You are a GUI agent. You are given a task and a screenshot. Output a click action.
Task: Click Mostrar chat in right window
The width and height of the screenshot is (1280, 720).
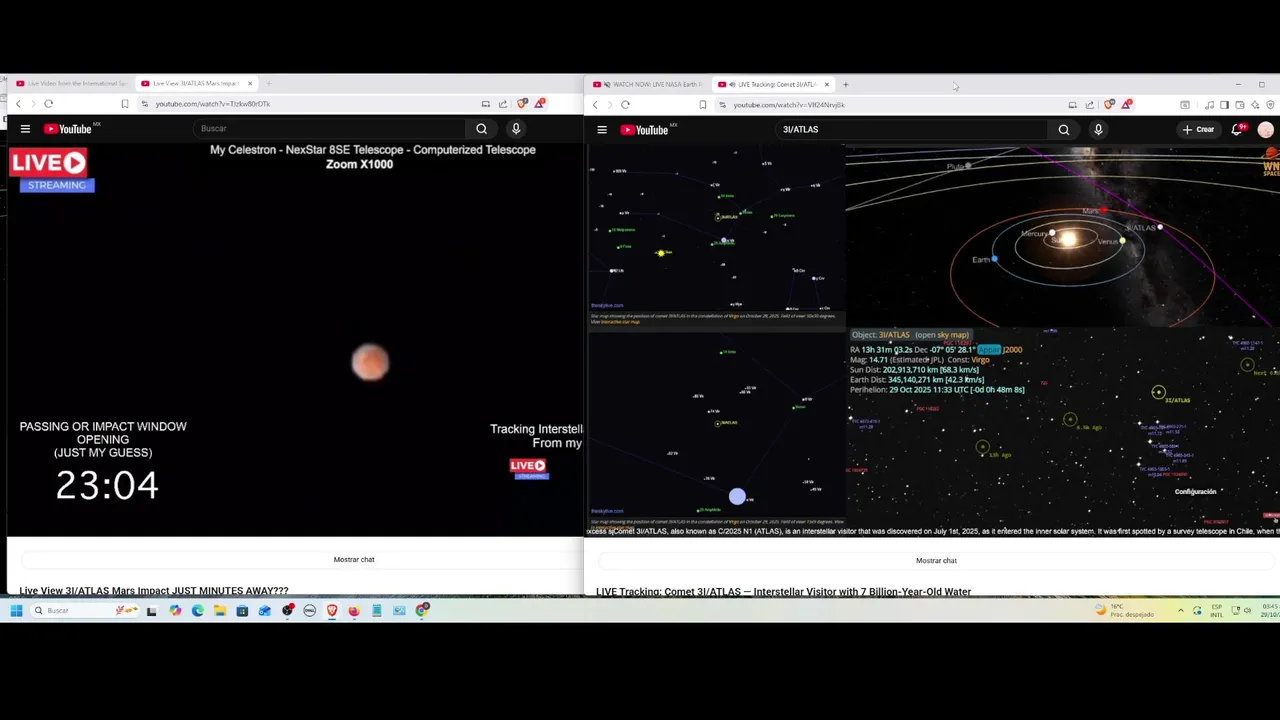936,561
